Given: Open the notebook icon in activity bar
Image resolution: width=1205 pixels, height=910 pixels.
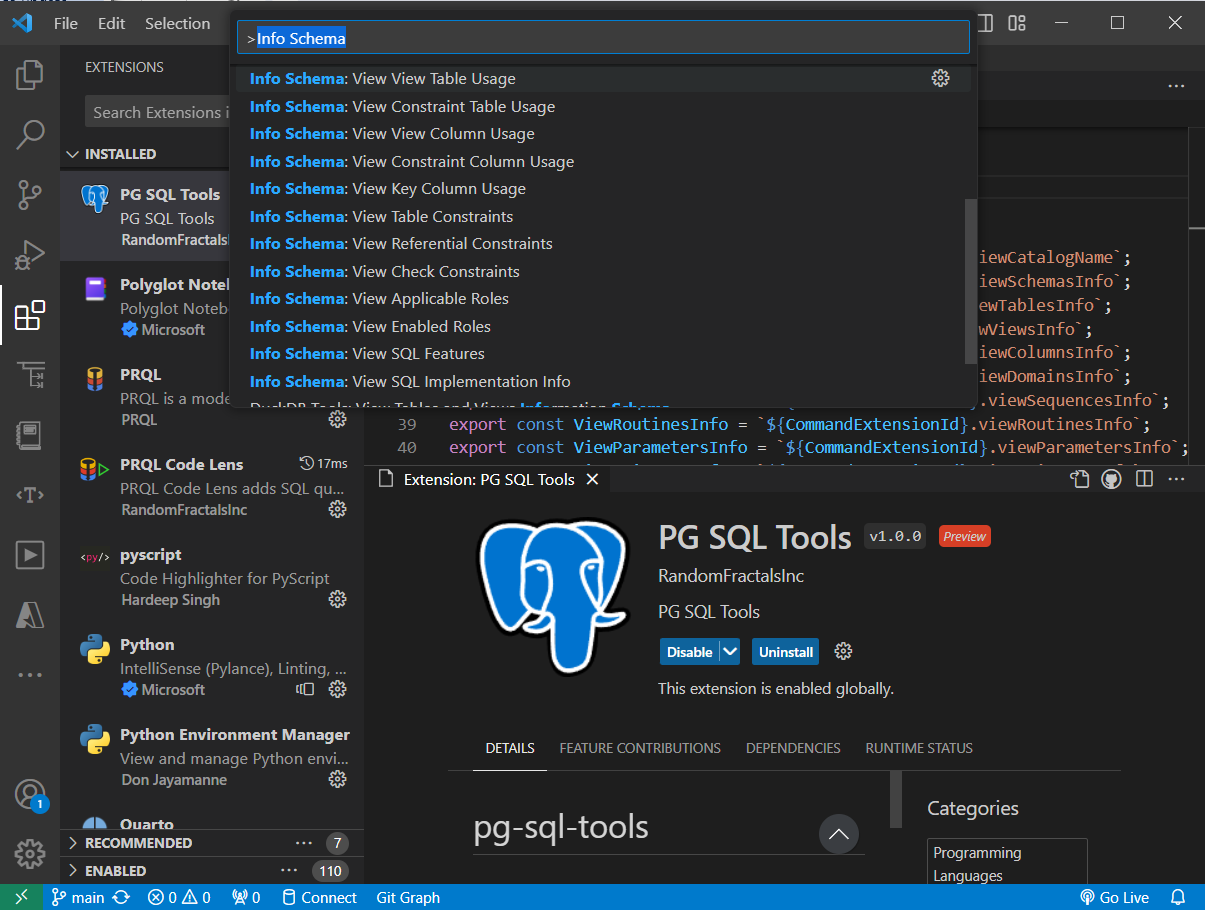Looking at the screenshot, I should click(x=30, y=435).
